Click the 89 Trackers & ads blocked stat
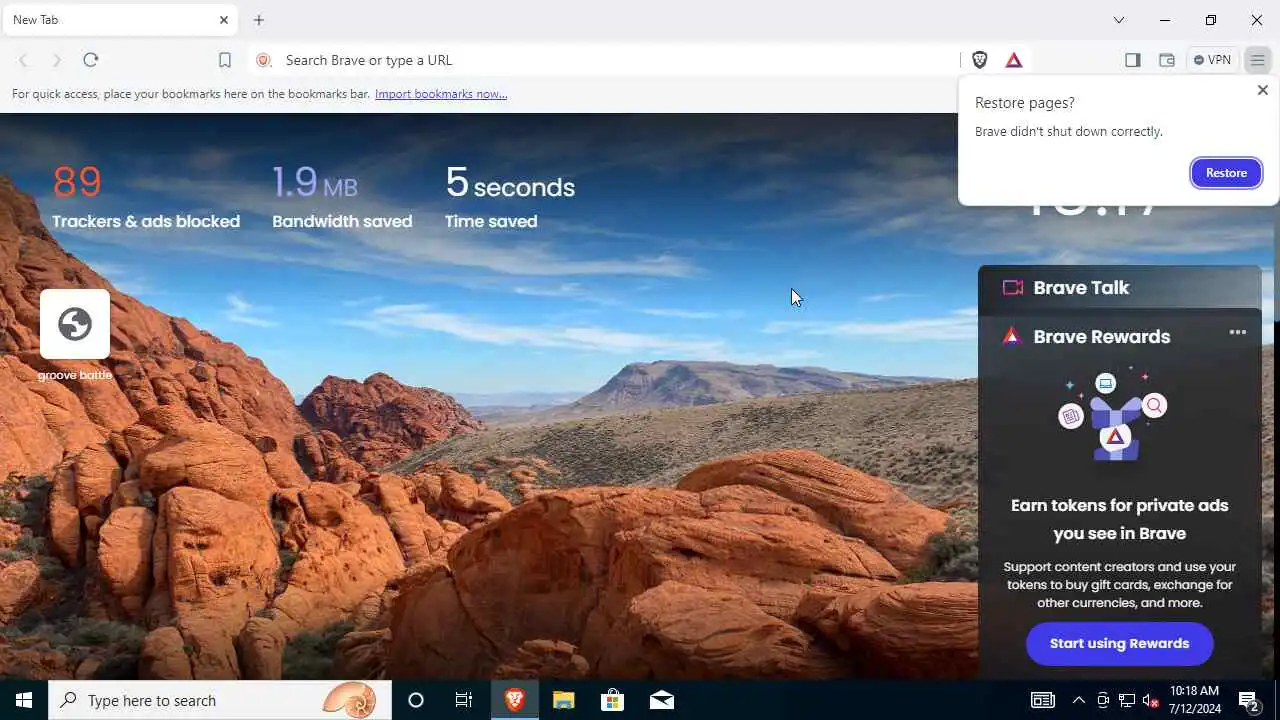This screenshot has height=720, width=1280. tap(146, 197)
